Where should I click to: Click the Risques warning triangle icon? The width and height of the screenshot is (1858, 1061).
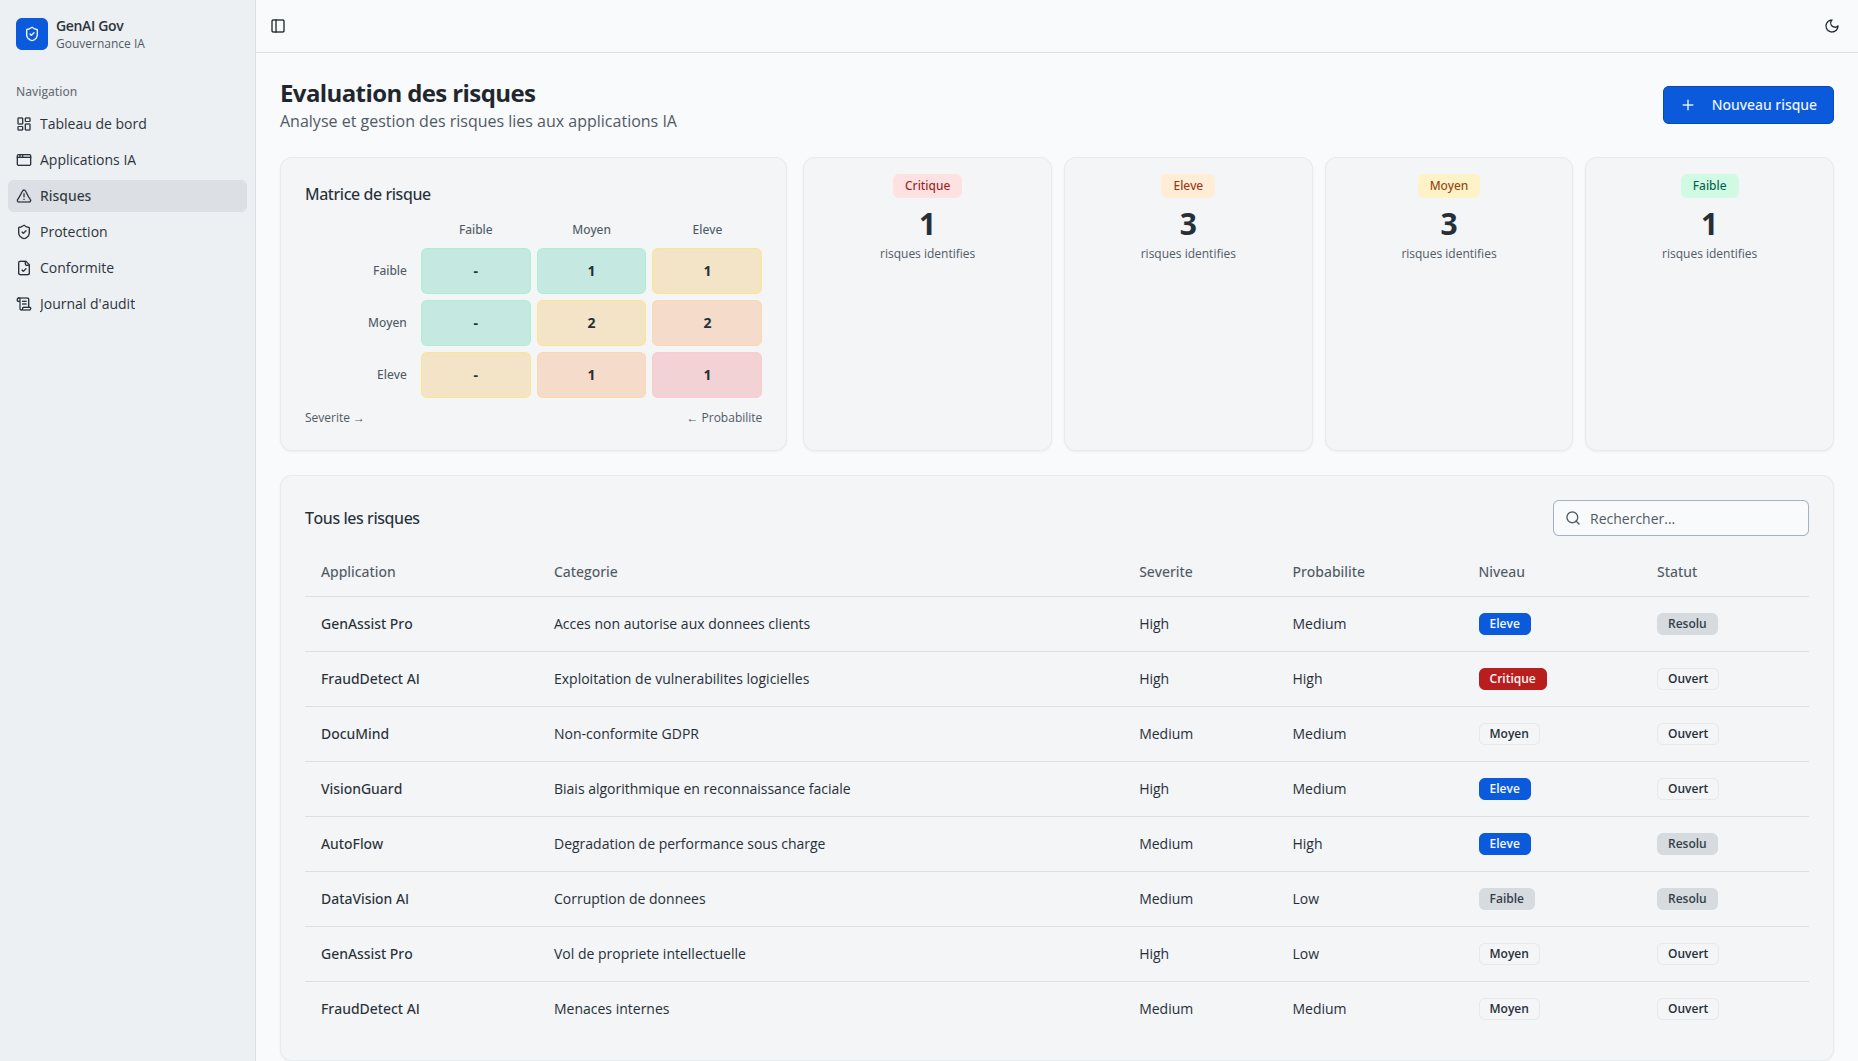point(24,196)
